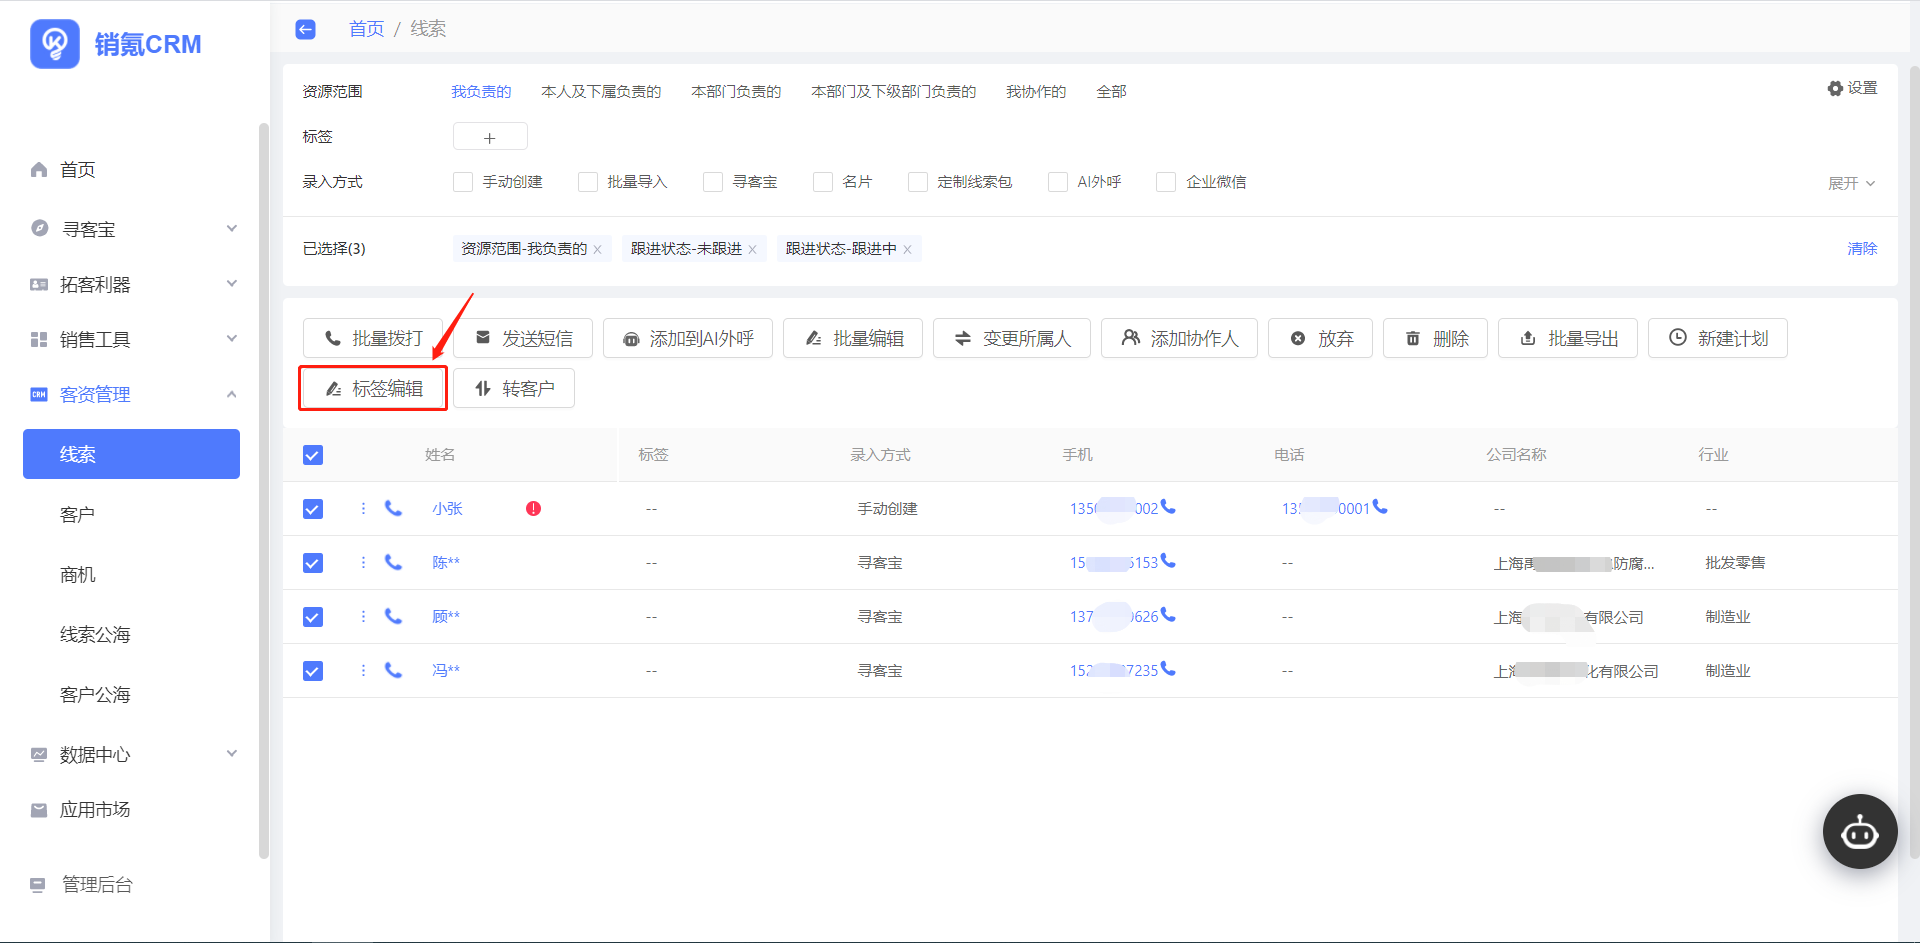Toggle the select-all header checkbox
Image resolution: width=1920 pixels, height=943 pixels.
(x=313, y=455)
